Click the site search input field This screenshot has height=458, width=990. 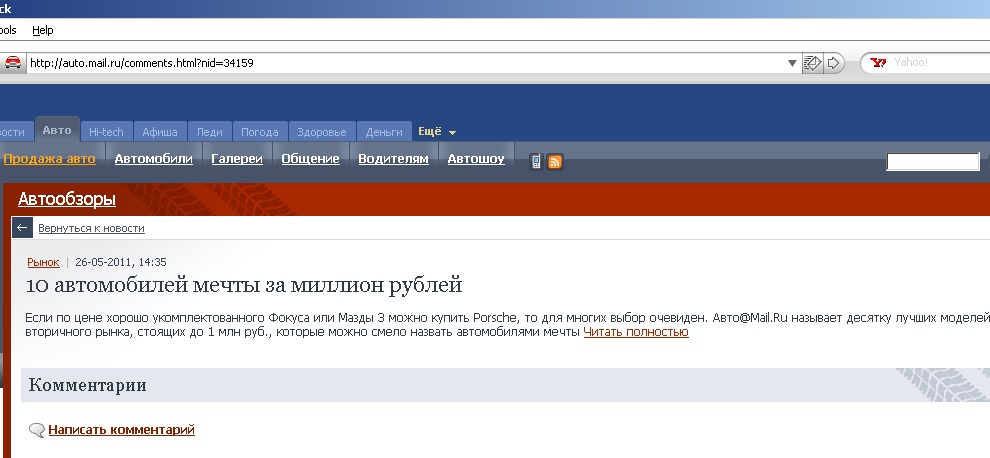(932, 161)
